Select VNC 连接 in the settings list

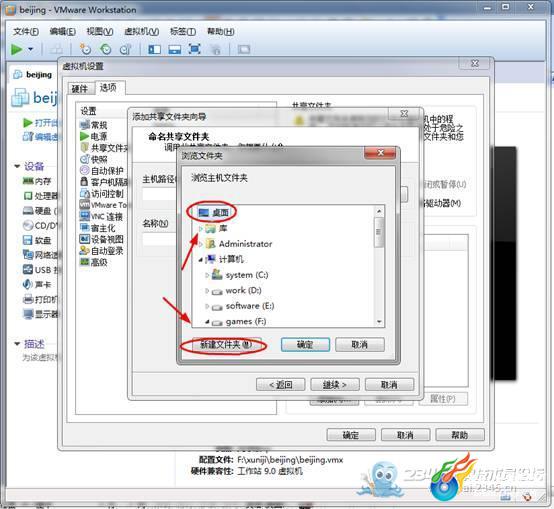coord(101,217)
